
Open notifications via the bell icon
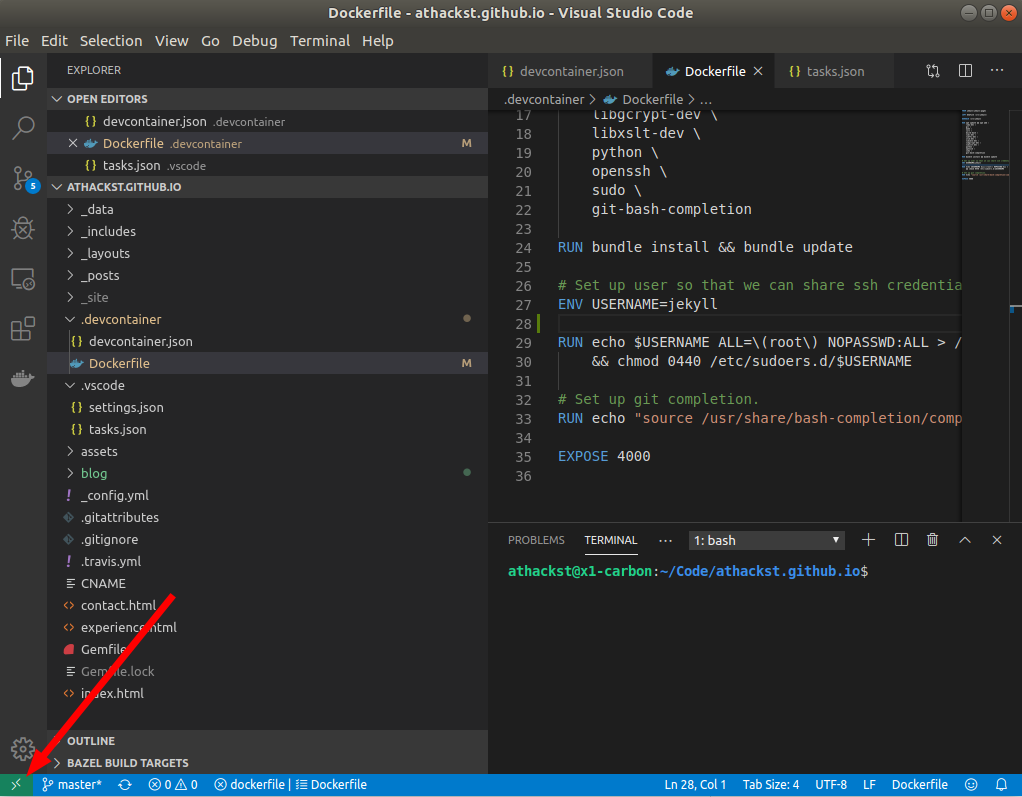[x=1002, y=785]
